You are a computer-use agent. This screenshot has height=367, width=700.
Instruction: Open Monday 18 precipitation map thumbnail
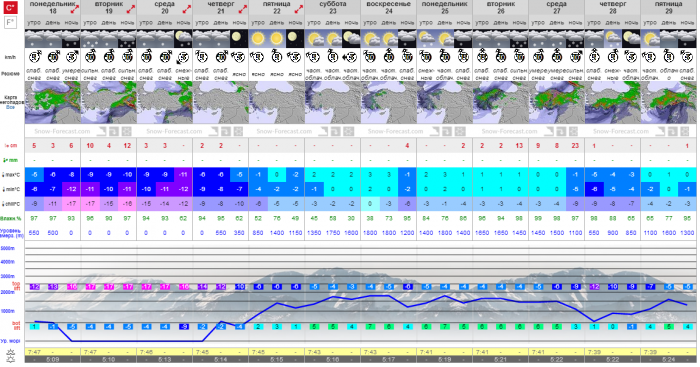tap(53, 103)
